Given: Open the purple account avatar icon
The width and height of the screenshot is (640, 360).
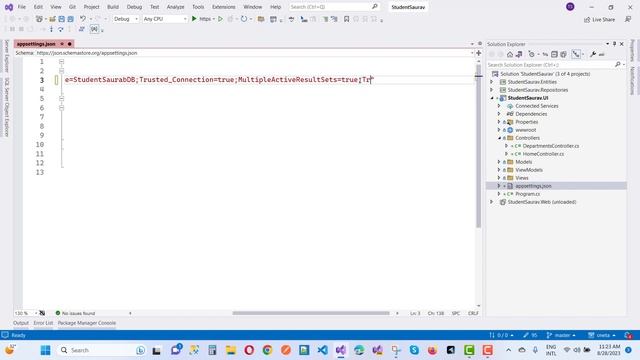Looking at the screenshot, I should coord(570,7).
